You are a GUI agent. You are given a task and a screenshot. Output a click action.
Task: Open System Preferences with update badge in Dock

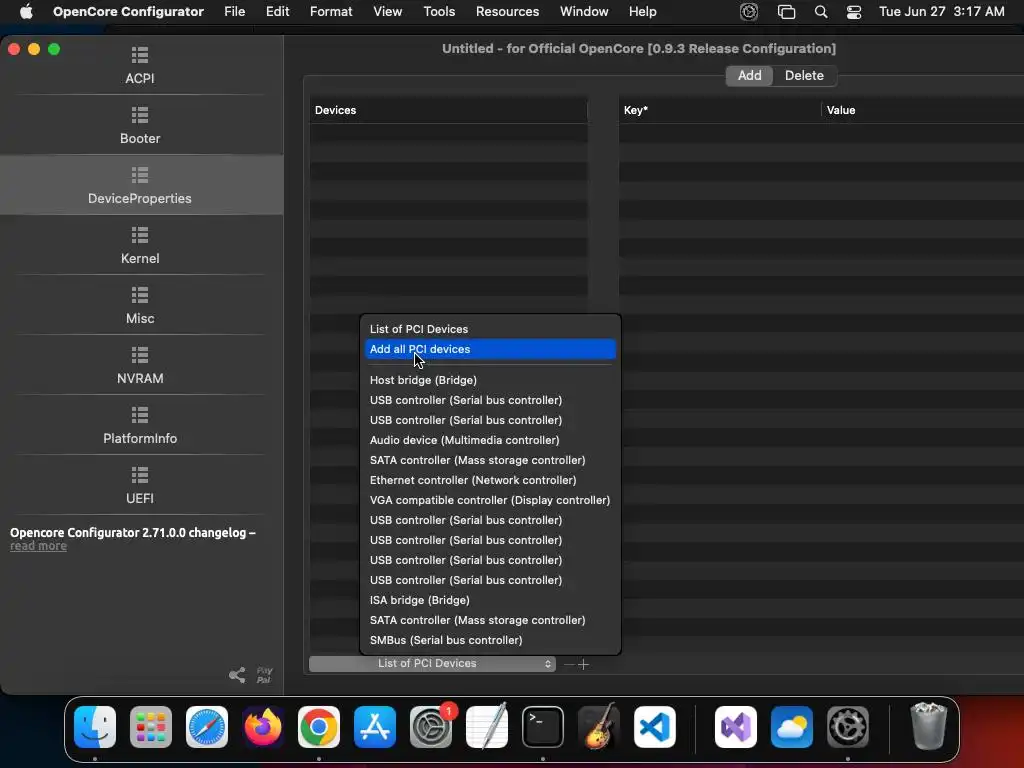click(x=431, y=727)
